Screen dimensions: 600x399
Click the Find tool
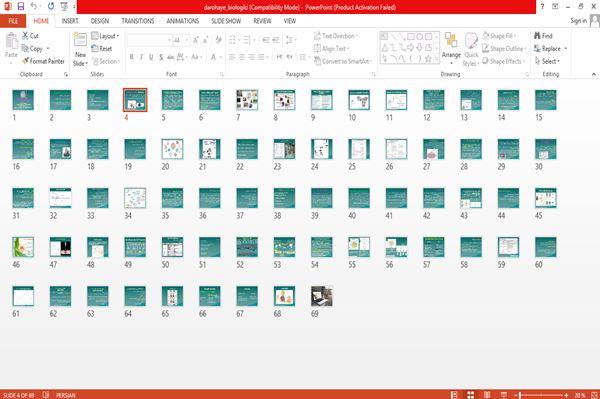543,36
